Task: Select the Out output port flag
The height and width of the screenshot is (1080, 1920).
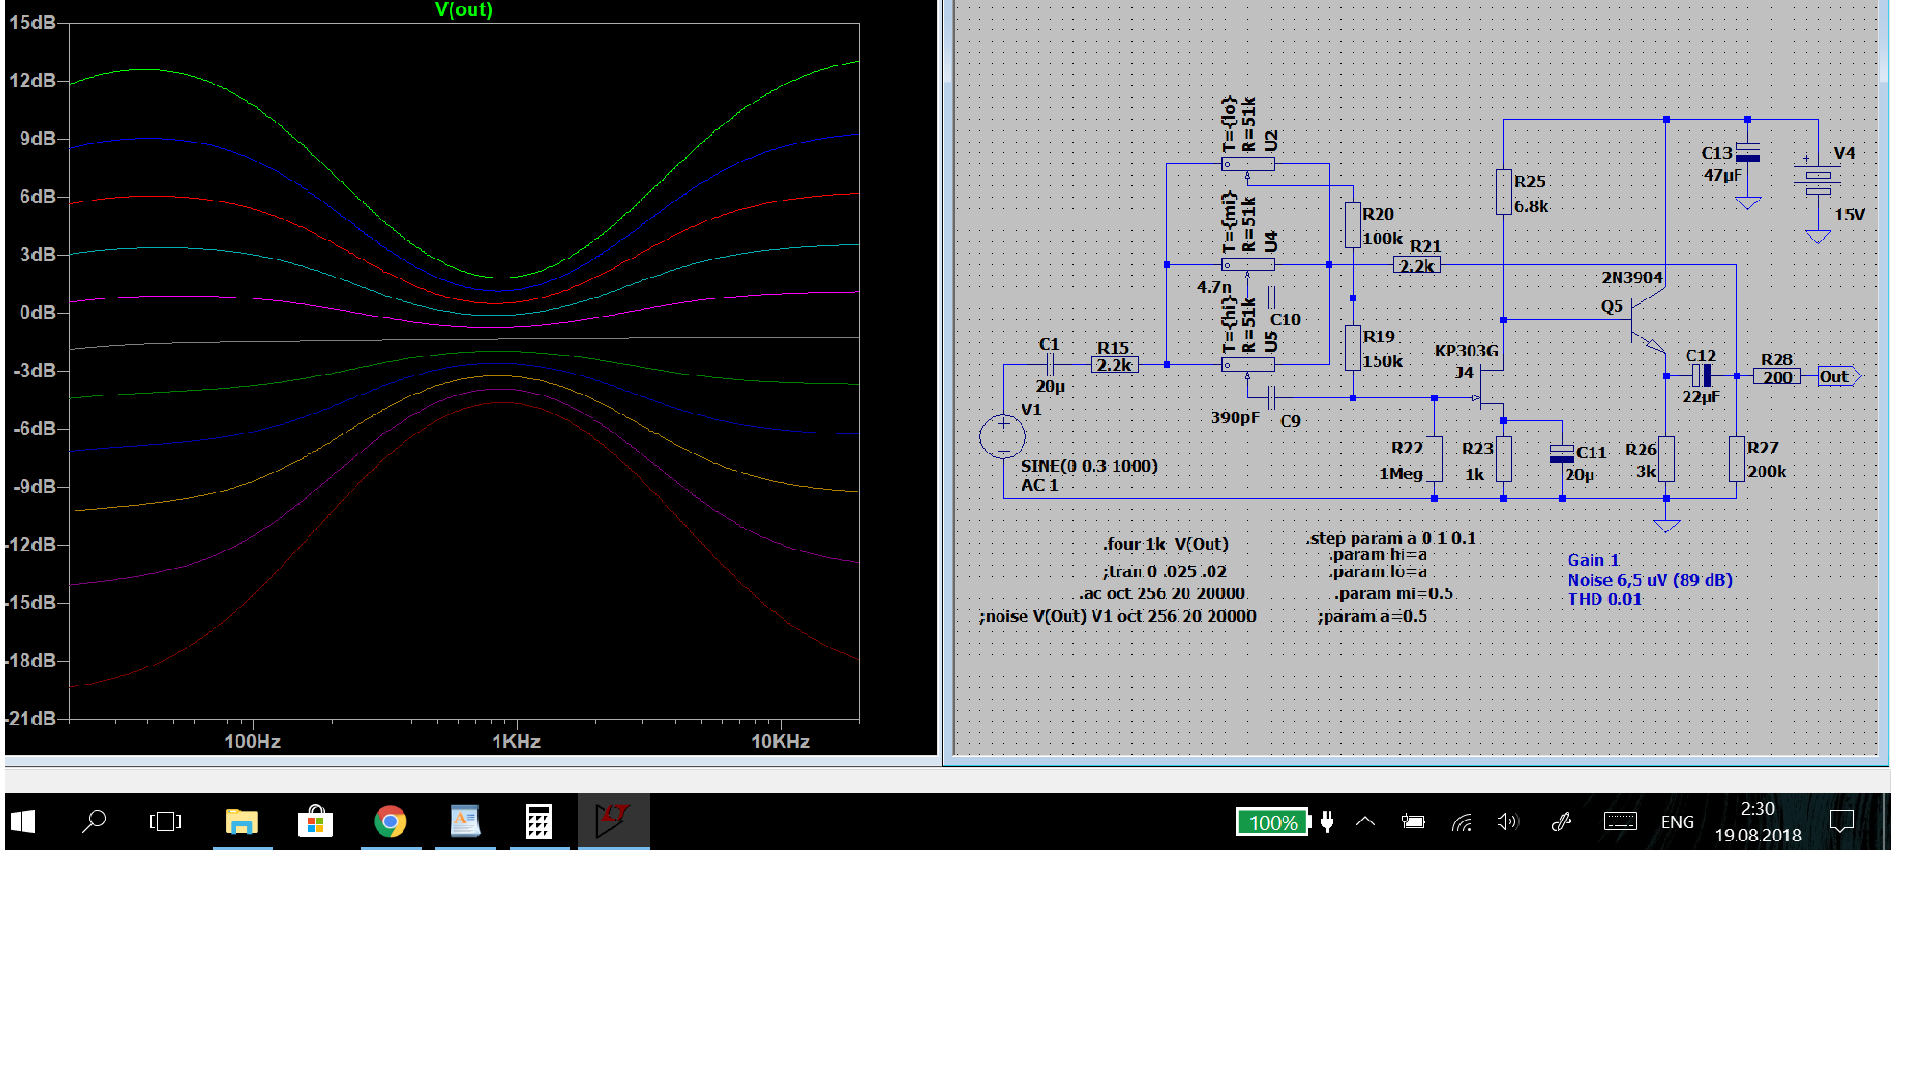Action: tap(1839, 377)
